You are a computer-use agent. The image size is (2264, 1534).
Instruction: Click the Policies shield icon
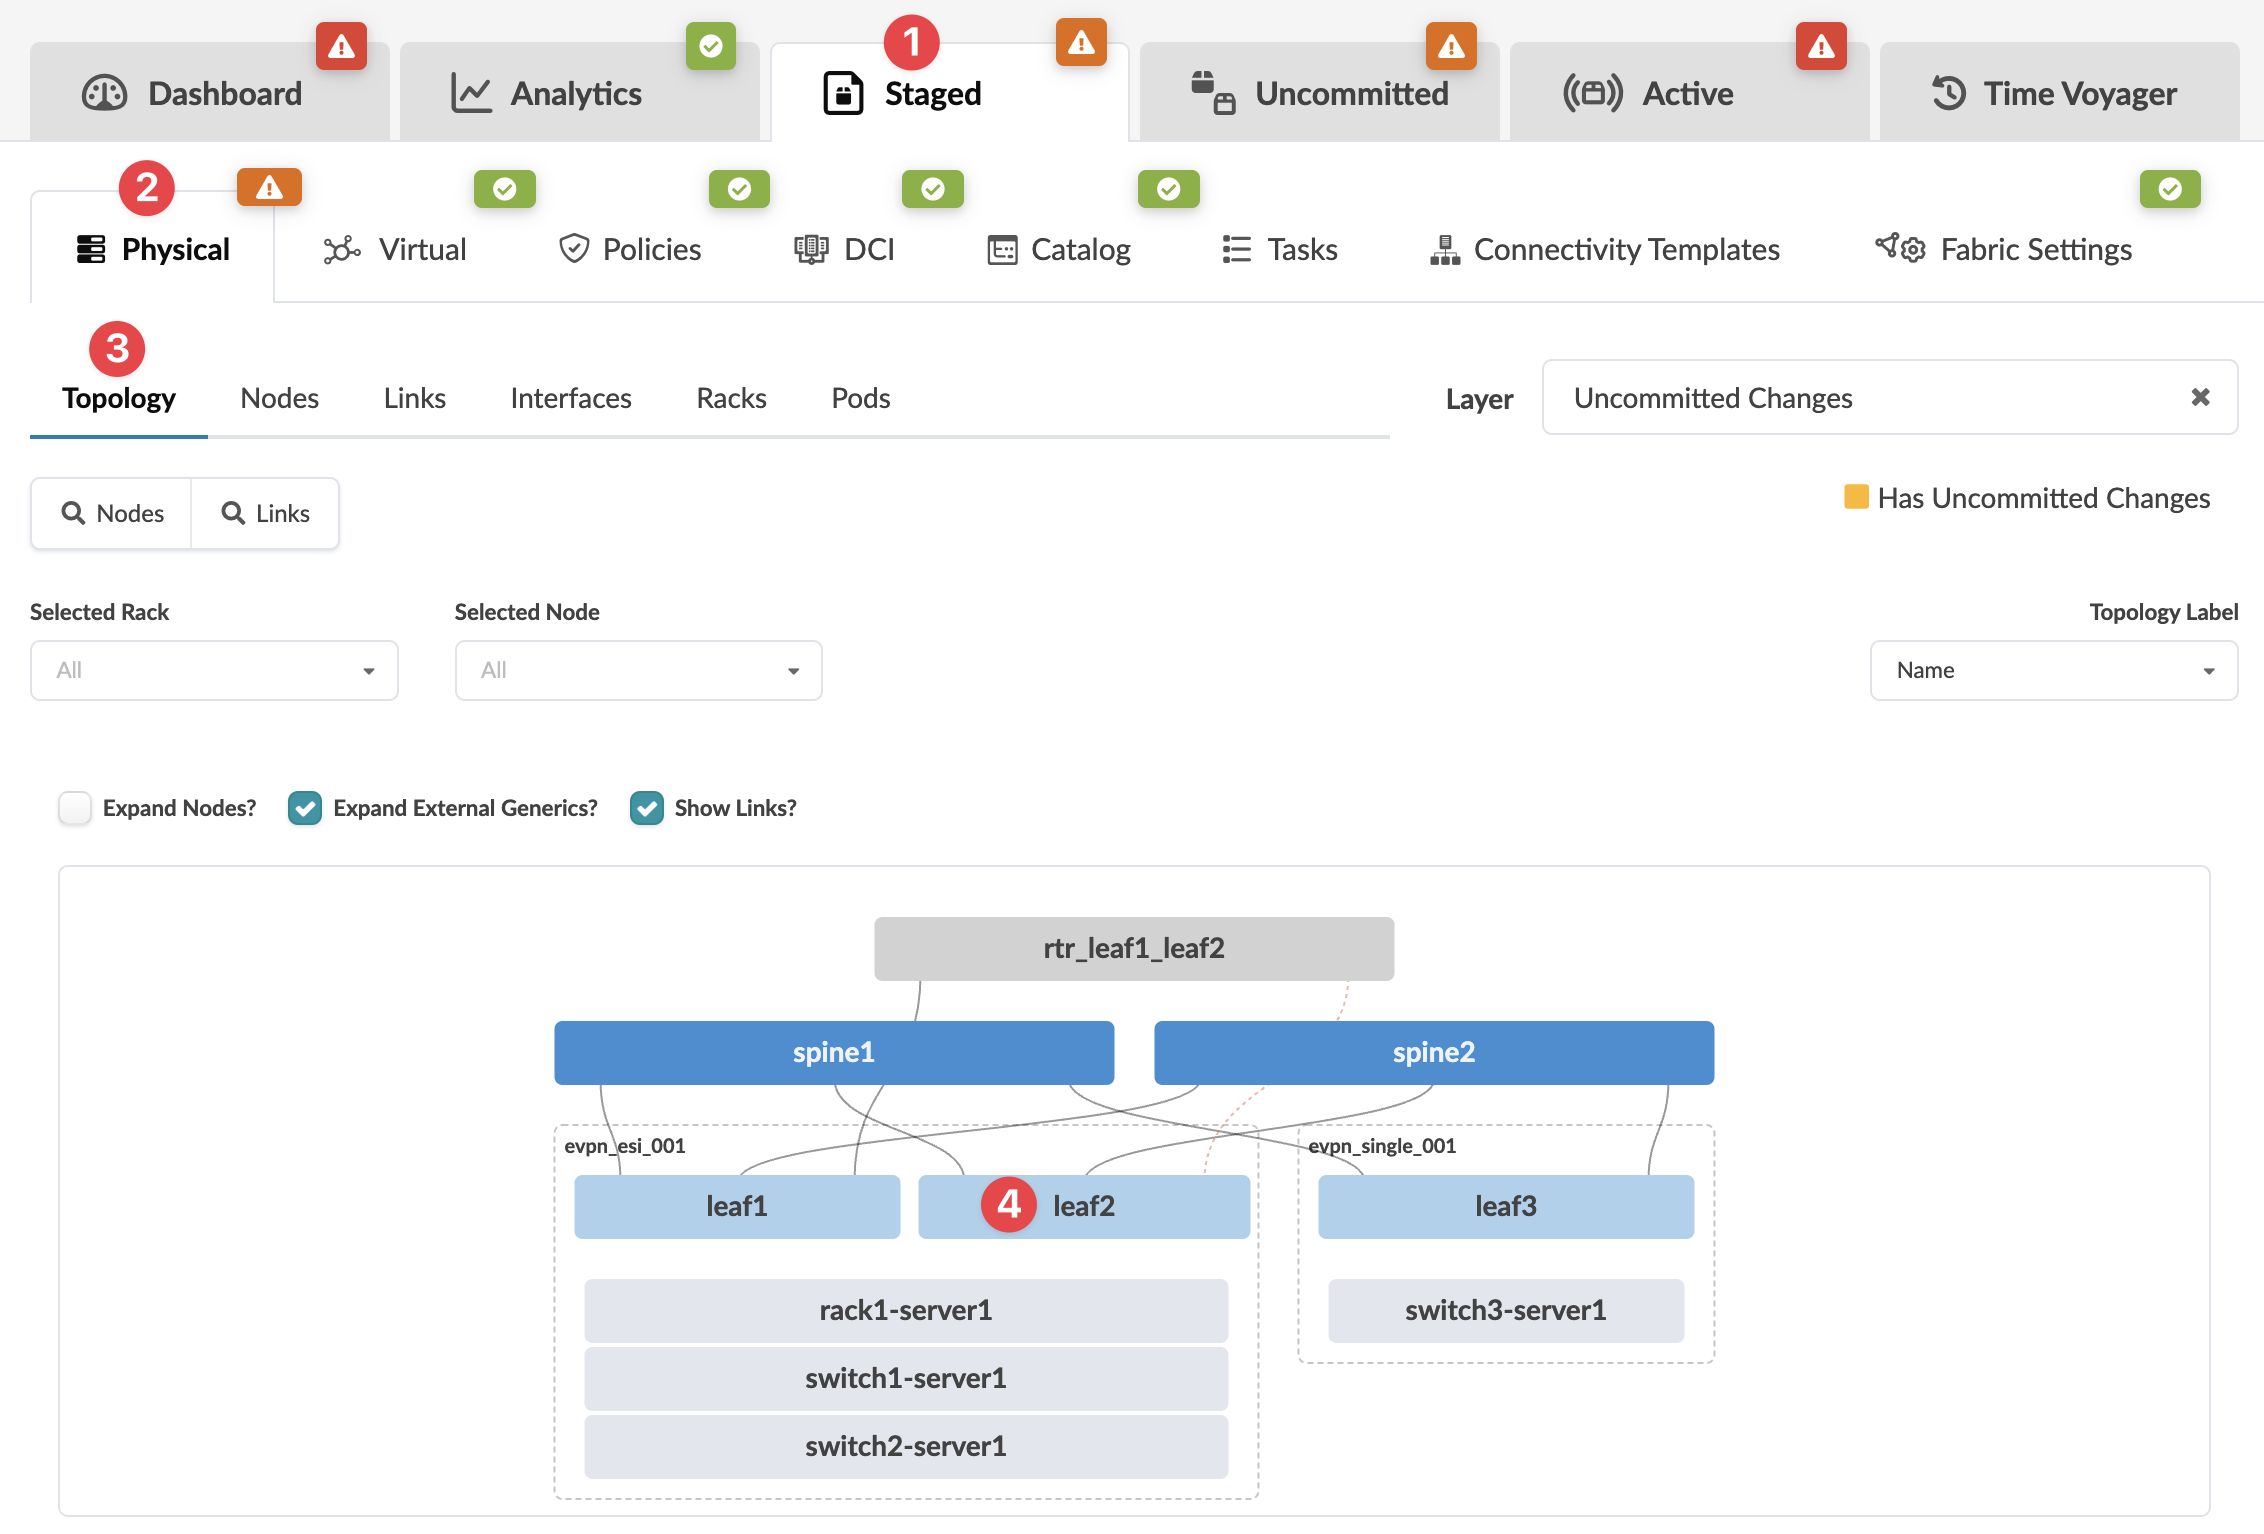click(x=574, y=249)
